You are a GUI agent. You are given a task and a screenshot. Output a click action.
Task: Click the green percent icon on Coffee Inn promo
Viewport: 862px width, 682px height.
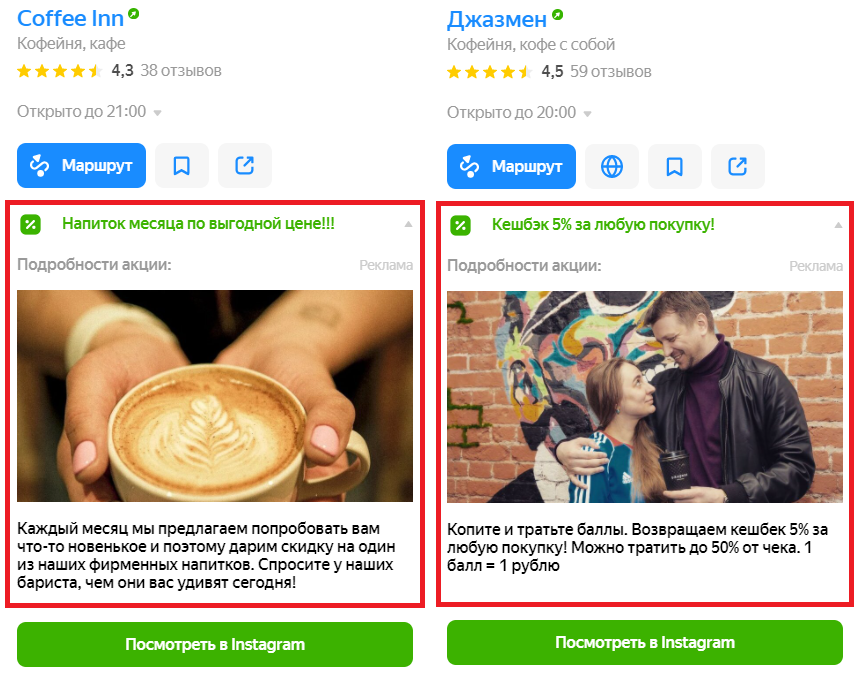pos(31,224)
